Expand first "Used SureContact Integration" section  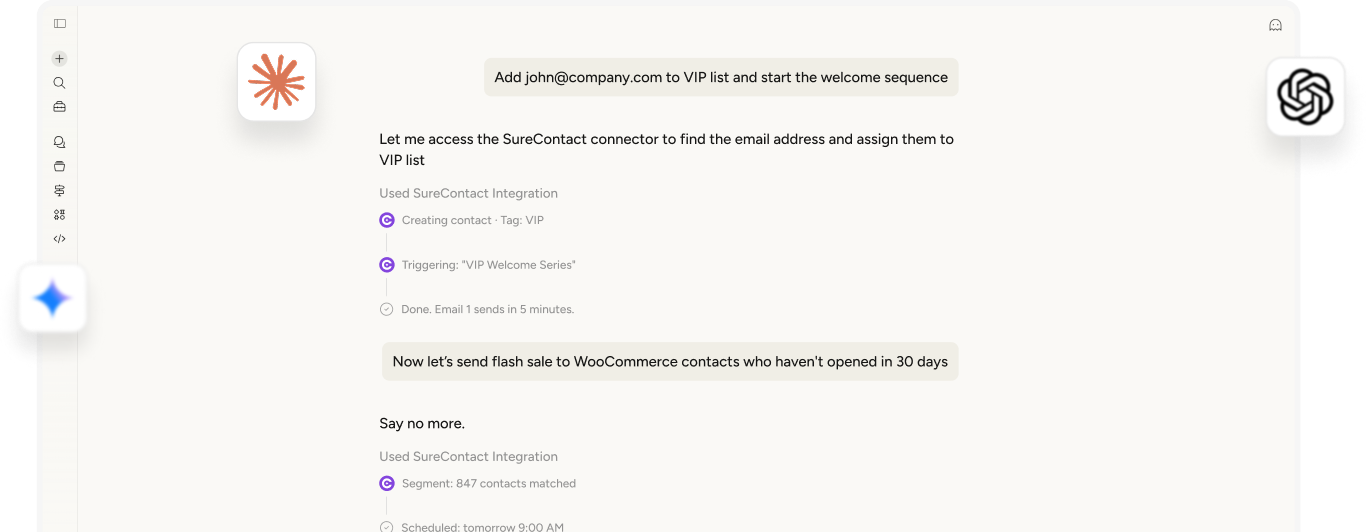[x=468, y=193]
